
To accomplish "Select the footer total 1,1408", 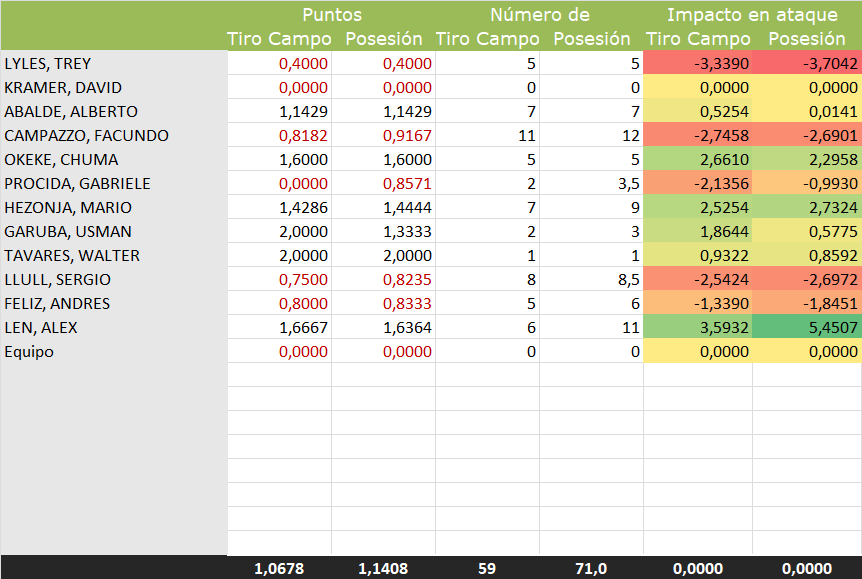I will pos(383,568).
